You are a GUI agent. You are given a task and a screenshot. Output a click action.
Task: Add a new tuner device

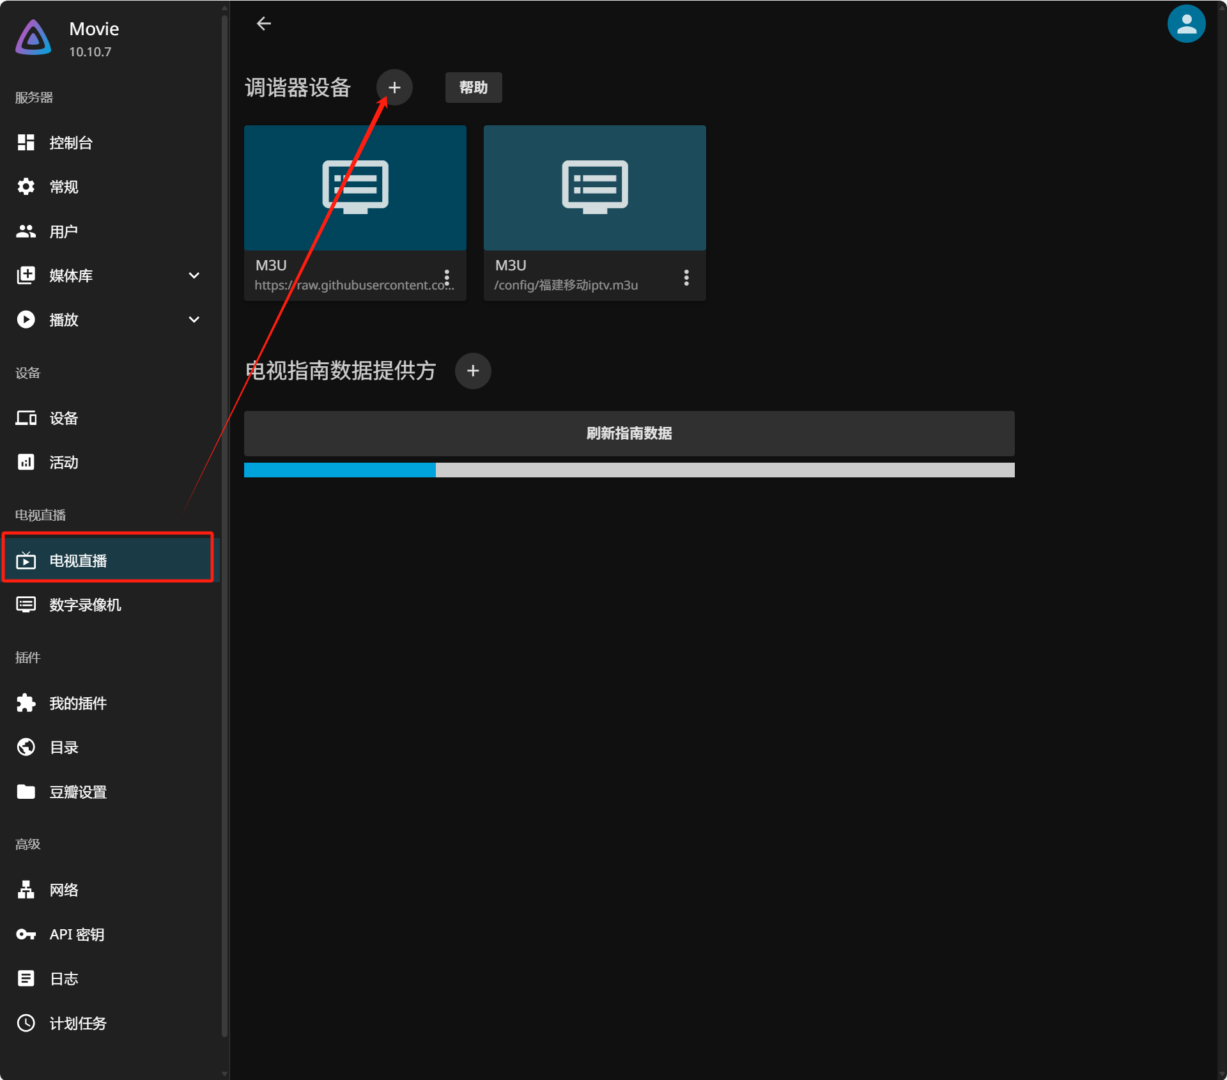click(394, 88)
